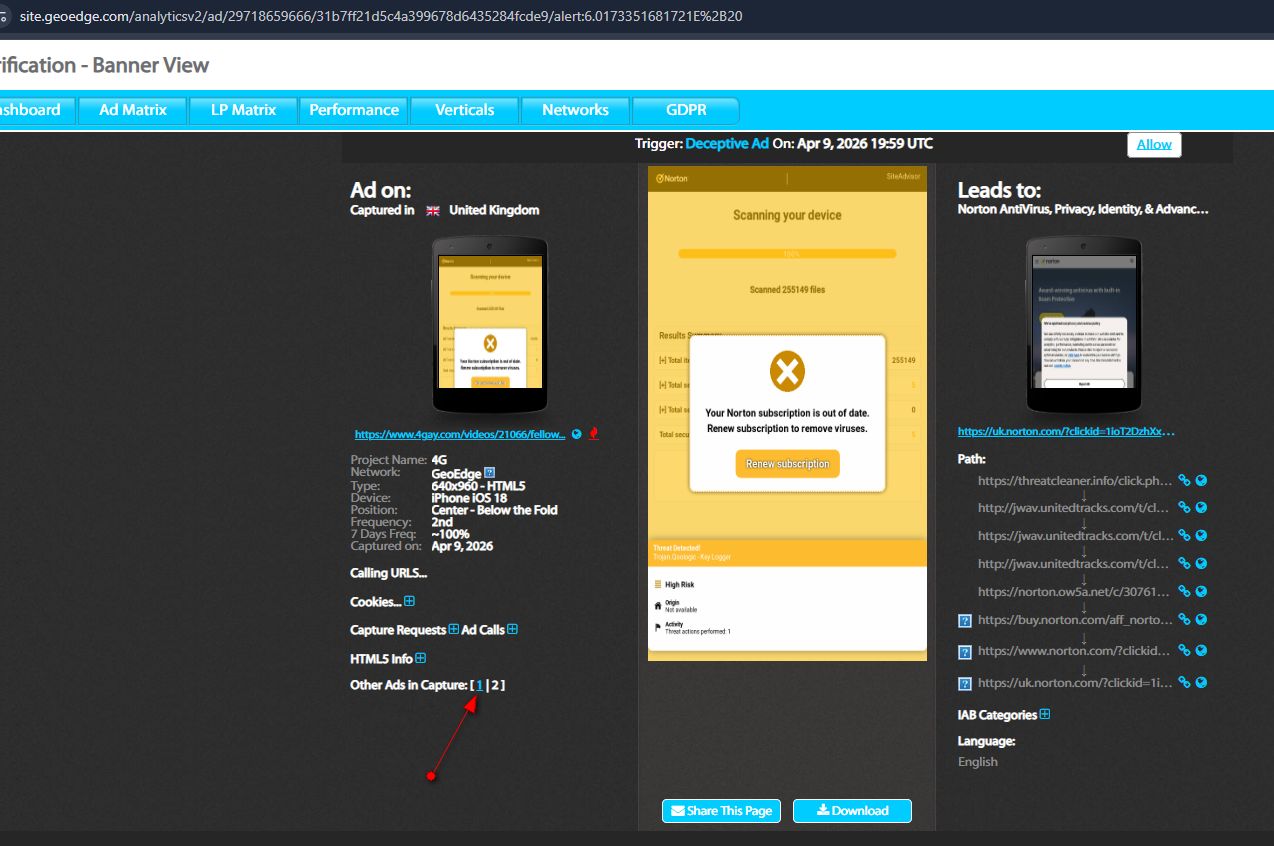Click Renew subscription button in ad preview
1274x846 pixels.
click(x=788, y=464)
